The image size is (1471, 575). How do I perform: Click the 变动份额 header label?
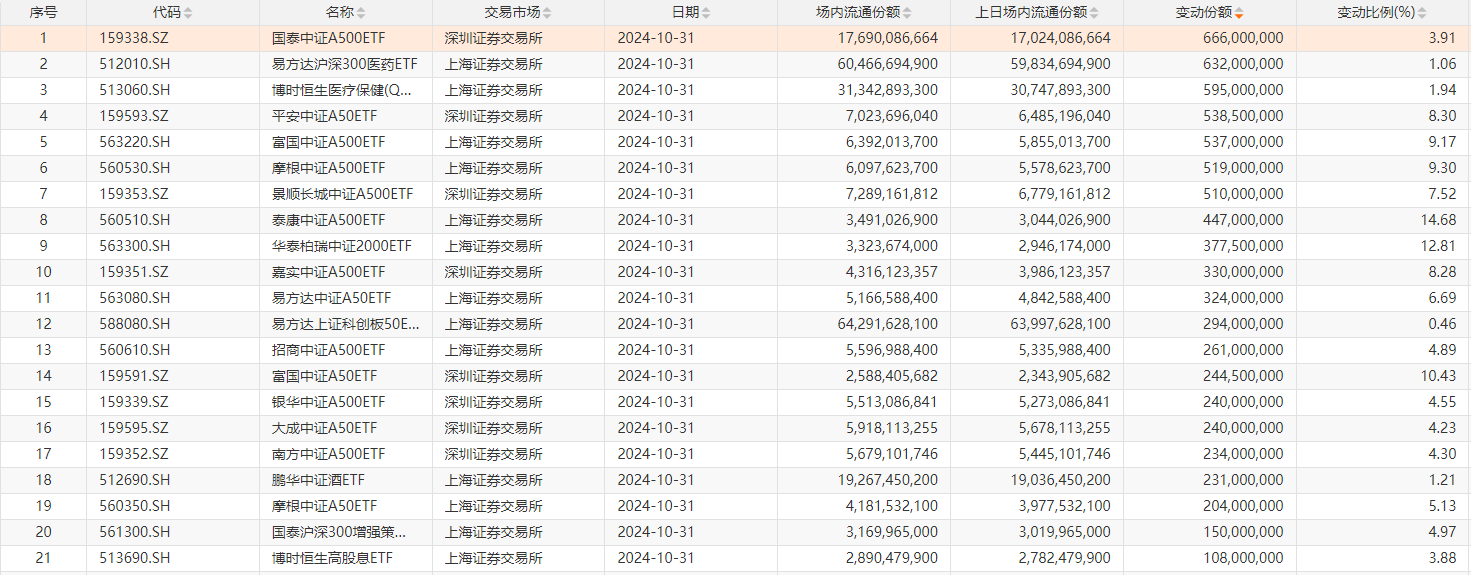[1204, 13]
